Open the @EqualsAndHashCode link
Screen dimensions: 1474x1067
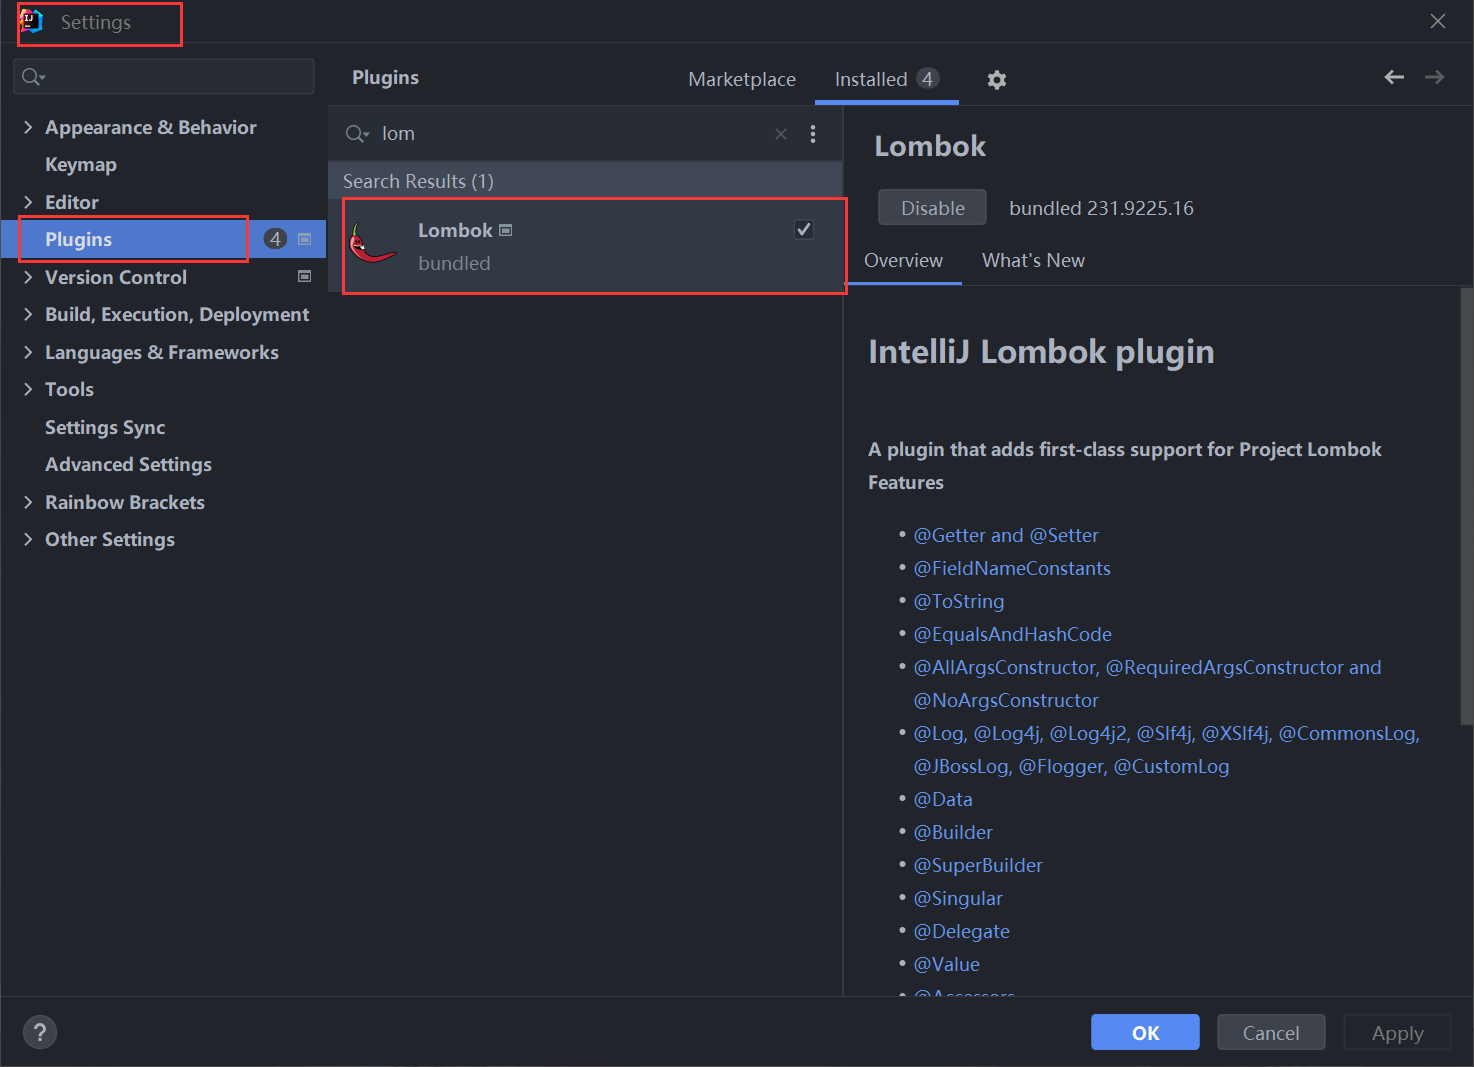pos(1012,634)
